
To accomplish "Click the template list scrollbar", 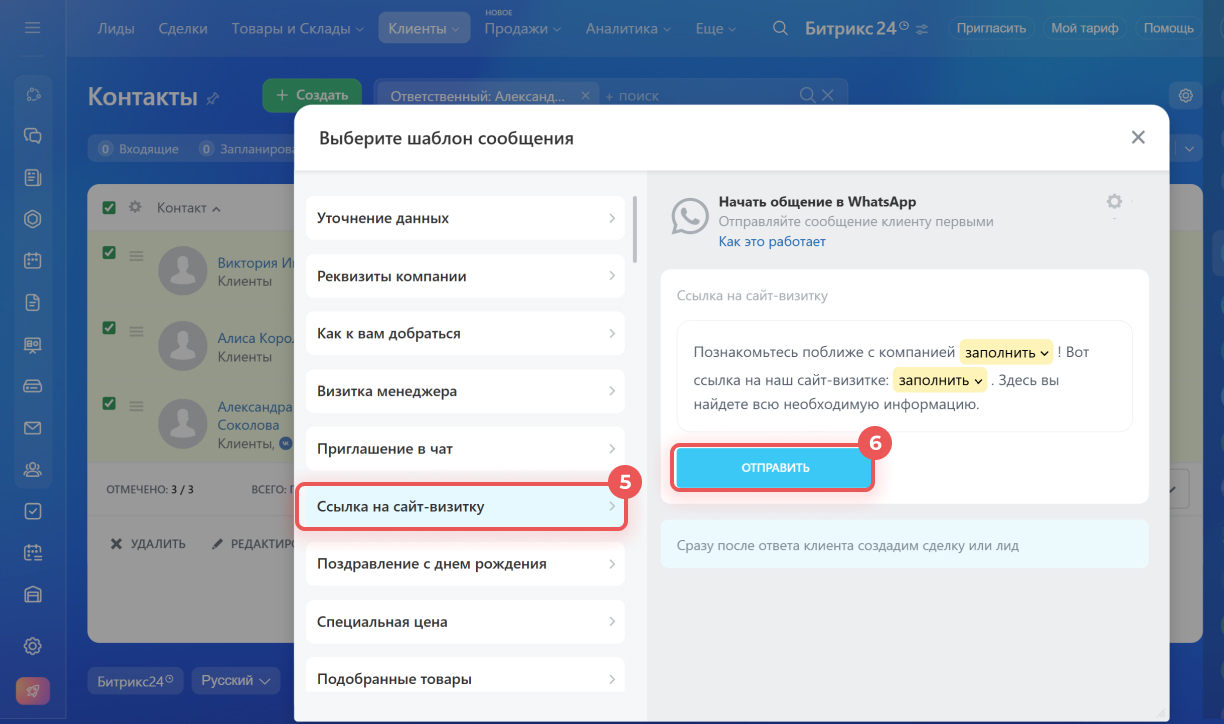I will click(x=635, y=230).
